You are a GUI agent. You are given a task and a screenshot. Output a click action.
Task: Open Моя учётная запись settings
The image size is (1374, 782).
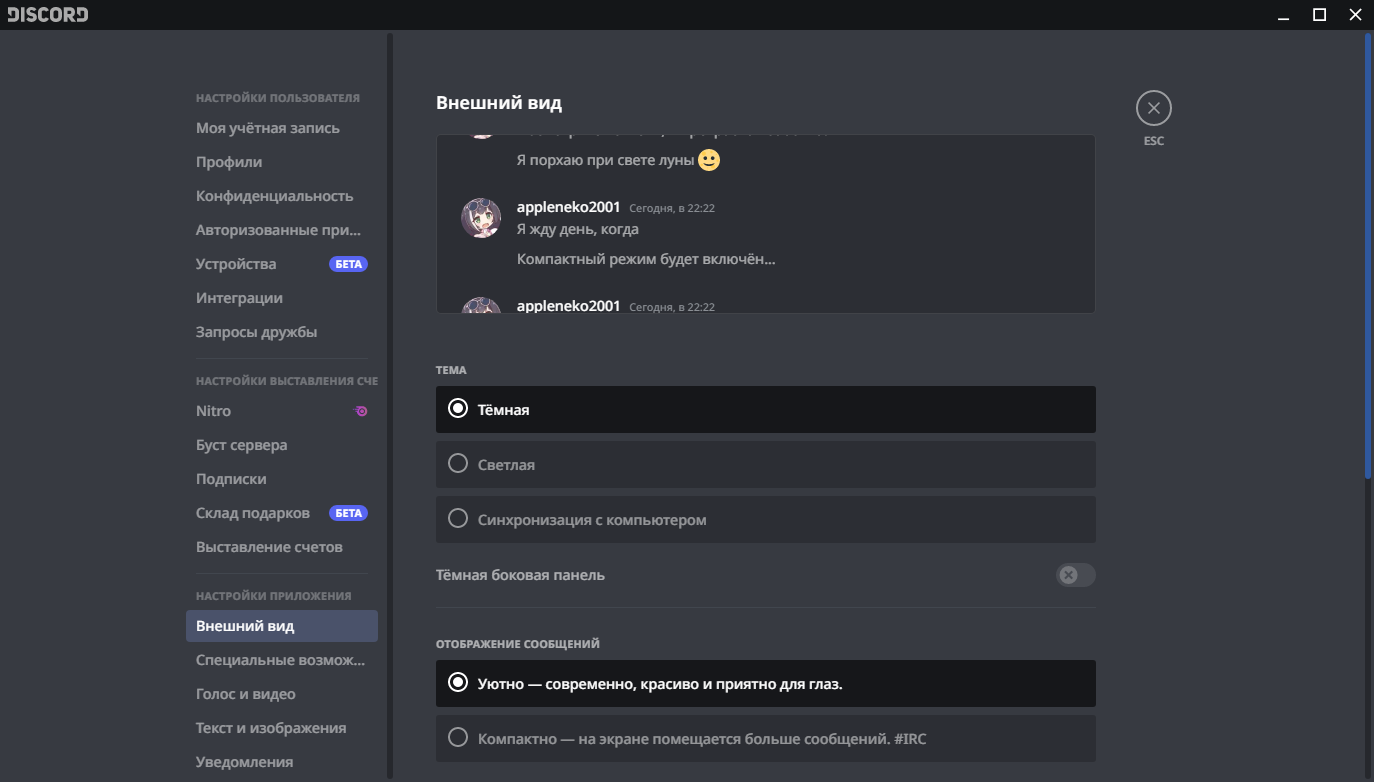click(282, 128)
